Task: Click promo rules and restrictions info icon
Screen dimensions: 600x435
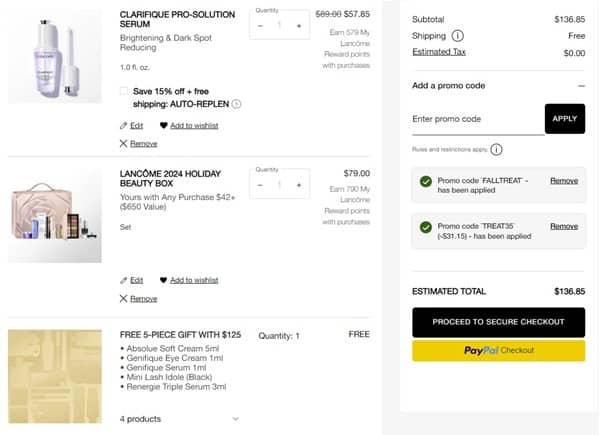Action: click(x=497, y=150)
